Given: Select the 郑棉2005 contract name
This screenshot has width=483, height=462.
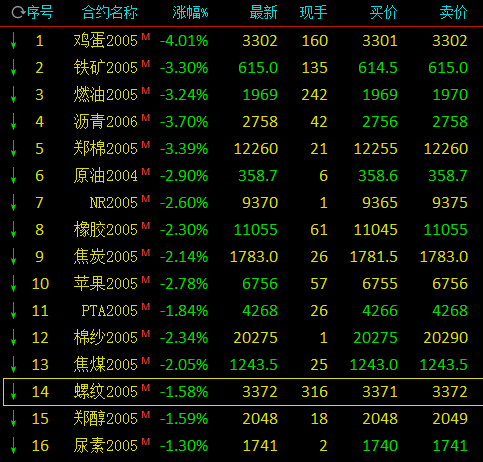Looking at the screenshot, I should (105, 149).
